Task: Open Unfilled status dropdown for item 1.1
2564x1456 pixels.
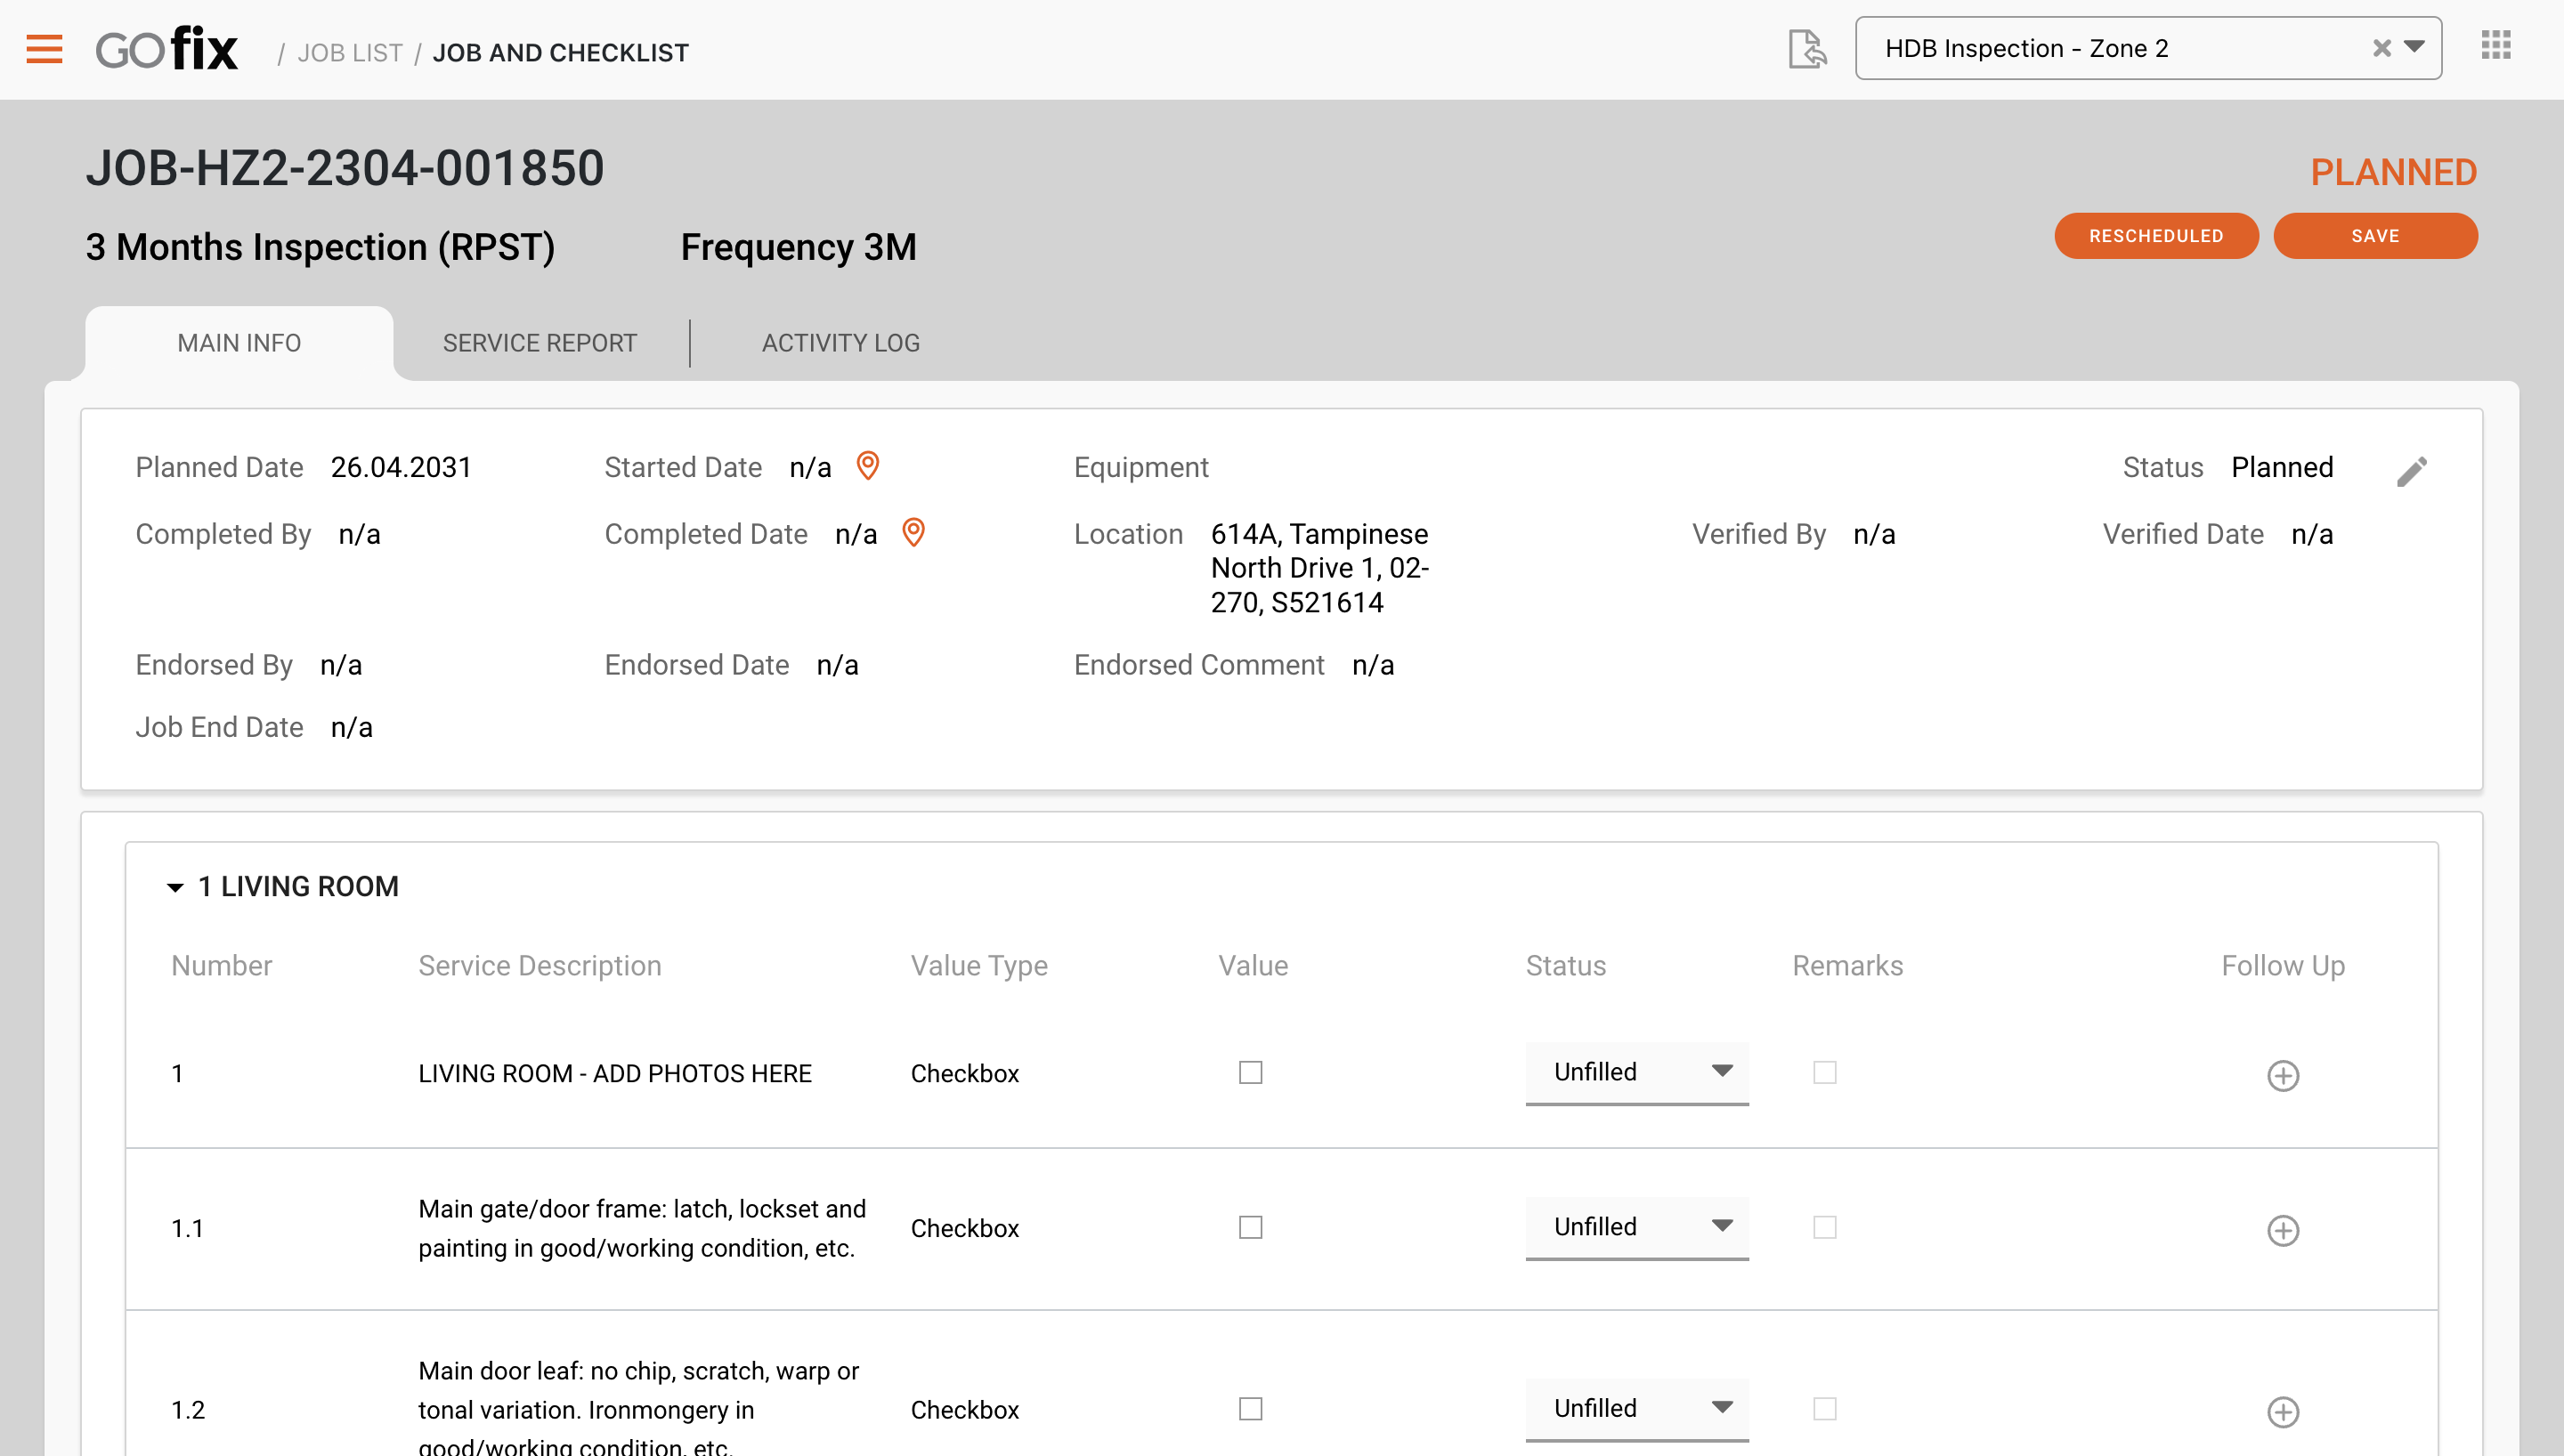Action: [1636, 1227]
